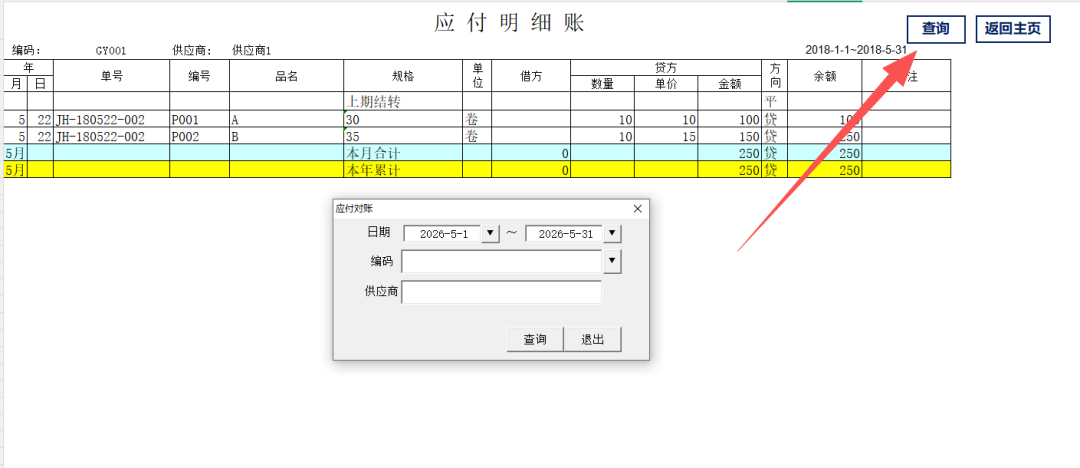Select the 余额 column header
This screenshot has width=1080, height=468.
coord(824,76)
